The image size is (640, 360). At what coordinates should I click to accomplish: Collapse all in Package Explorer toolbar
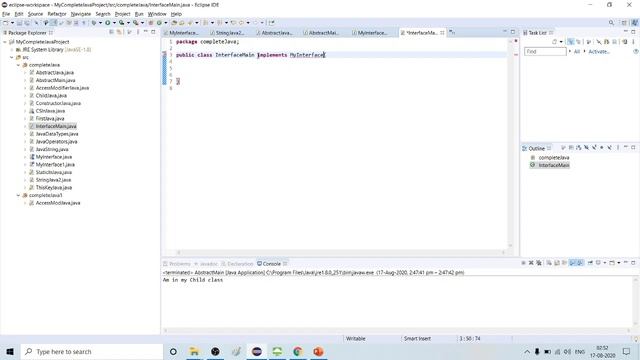point(111,32)
